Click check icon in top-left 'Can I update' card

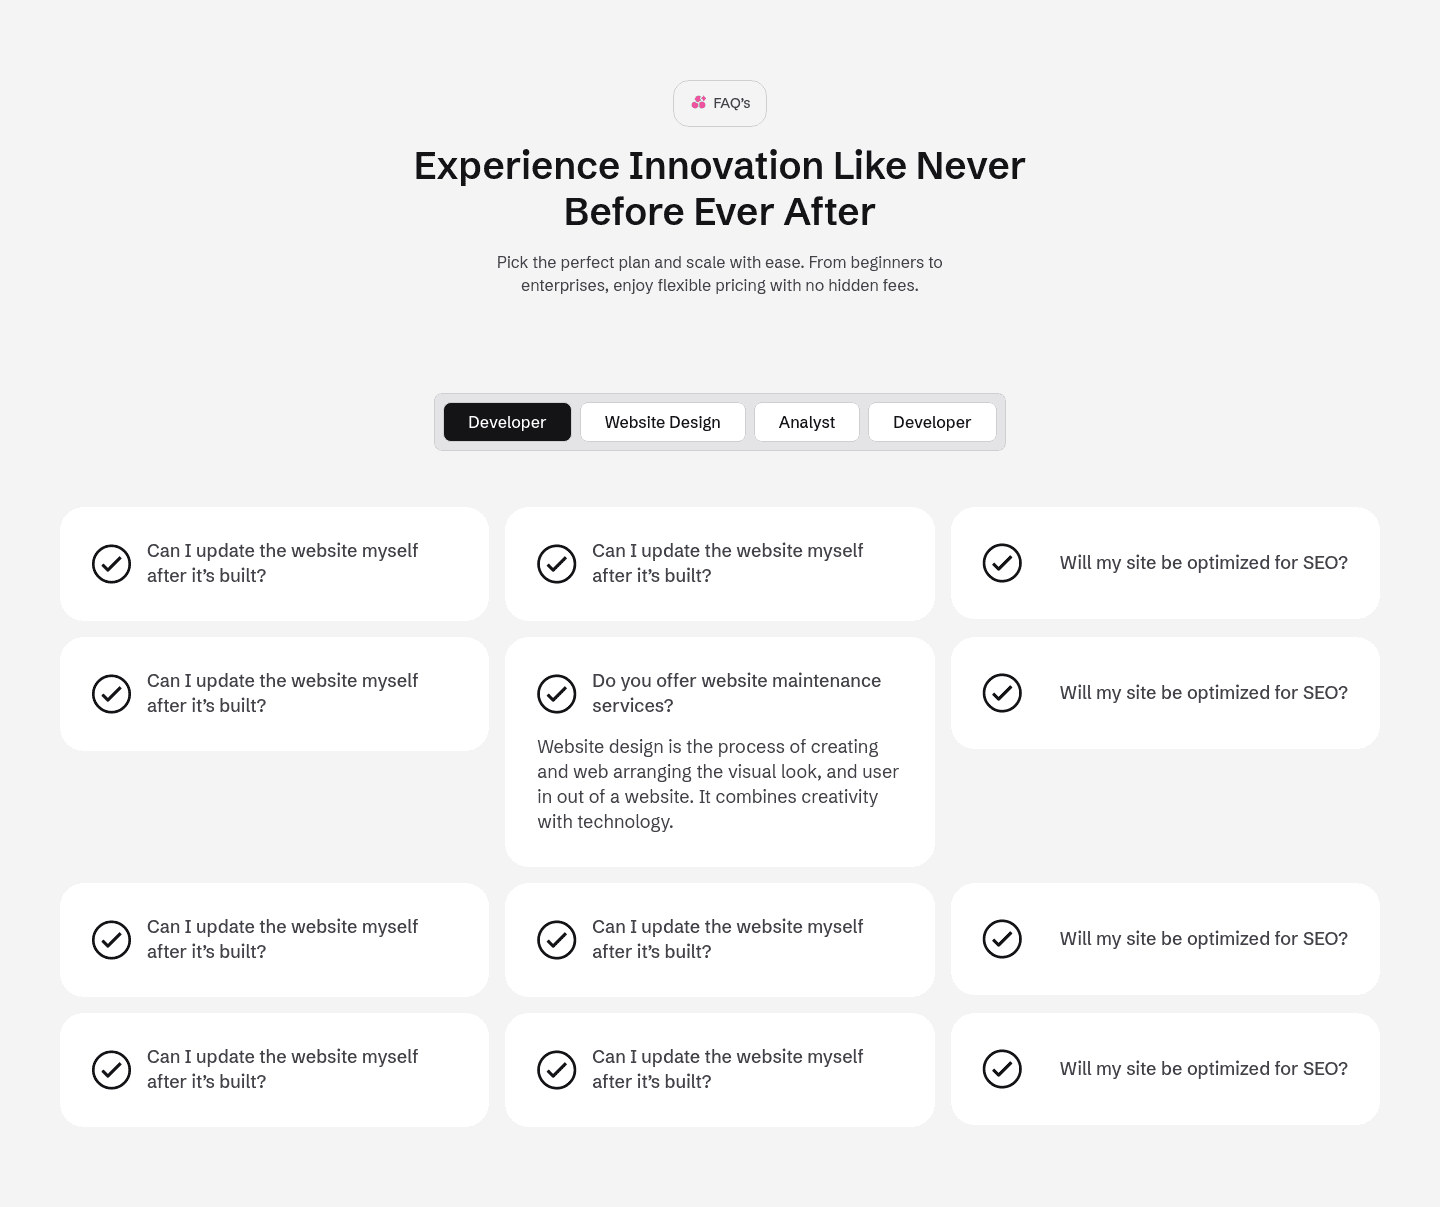(112, 564)
